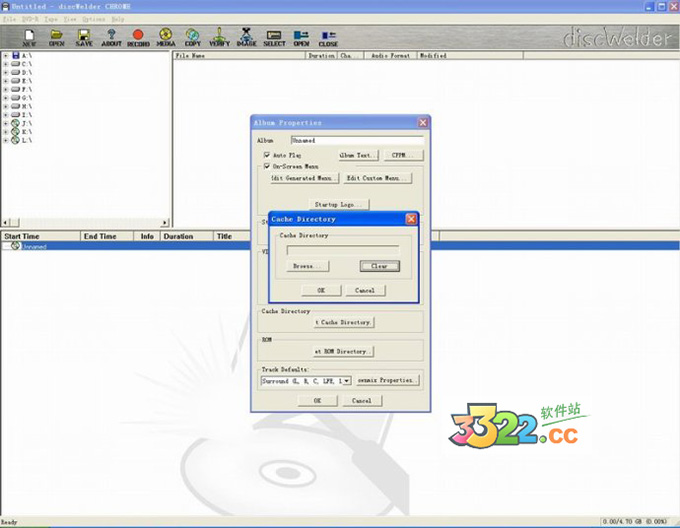Select the D:\ drive icon in tree
This screenshot has width=680, height=528.
click(x=16, y=72)
